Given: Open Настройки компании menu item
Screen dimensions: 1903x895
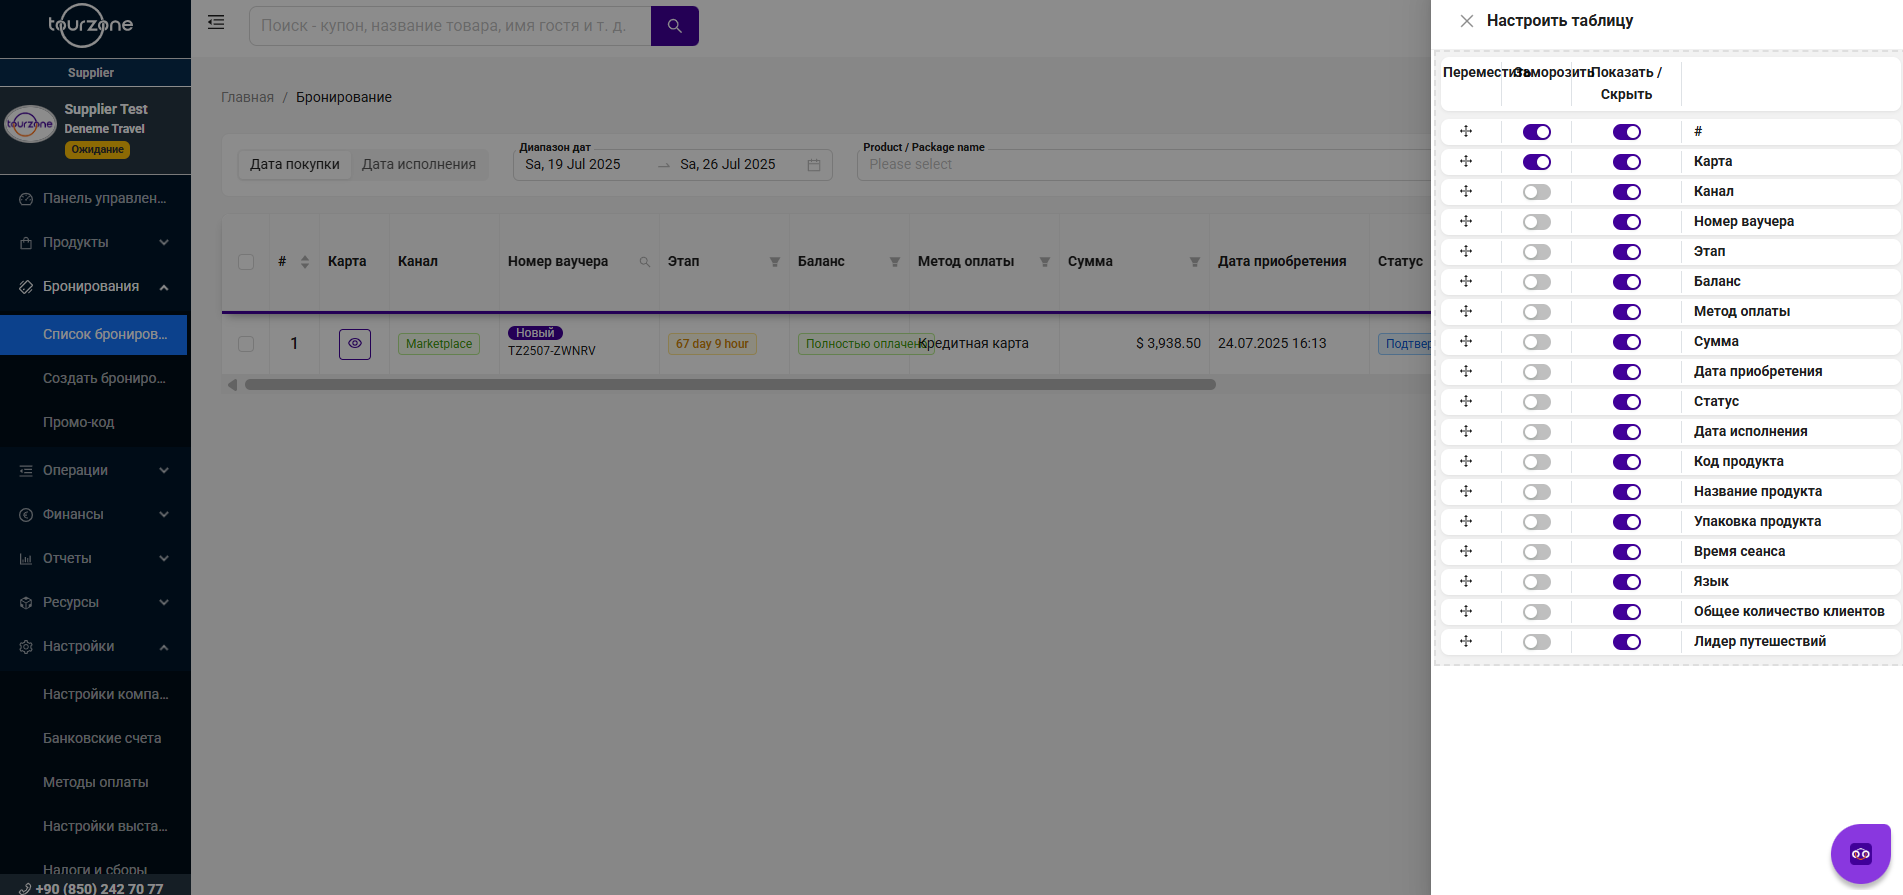Looking at the screenshot, I should tap(95, 694).
